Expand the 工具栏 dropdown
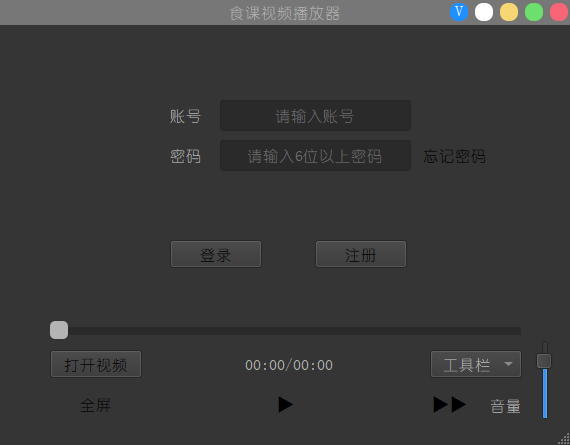Viewport: 570px width, 445px height. pyautogui.click(x=476, y=364)
